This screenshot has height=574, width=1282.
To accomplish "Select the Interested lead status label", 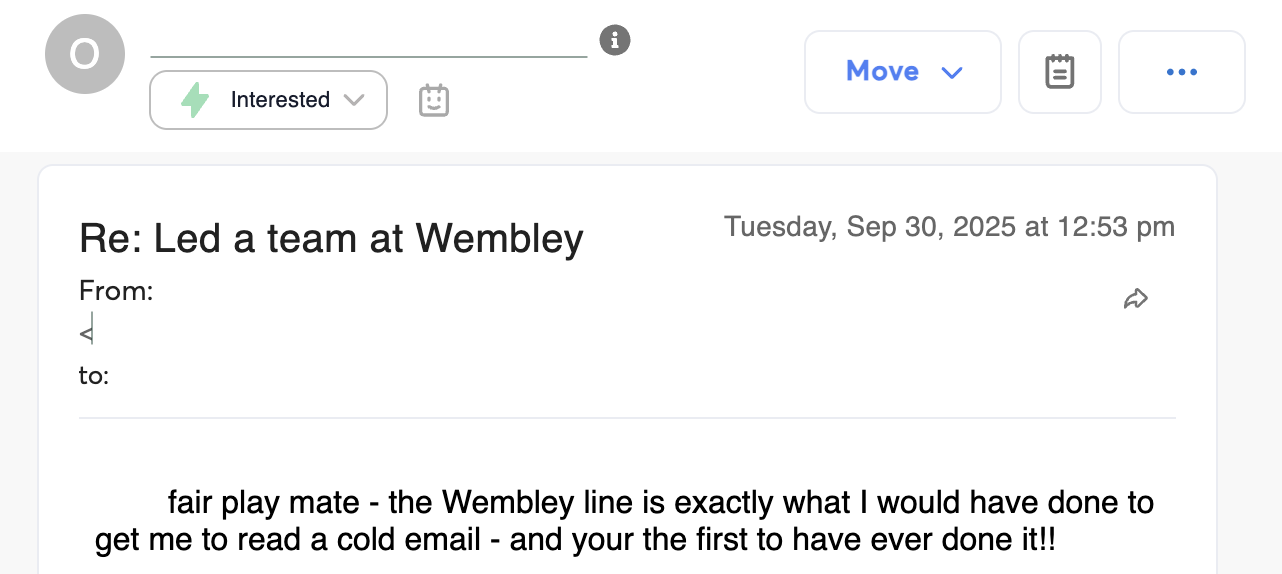I will click(280, 100).
